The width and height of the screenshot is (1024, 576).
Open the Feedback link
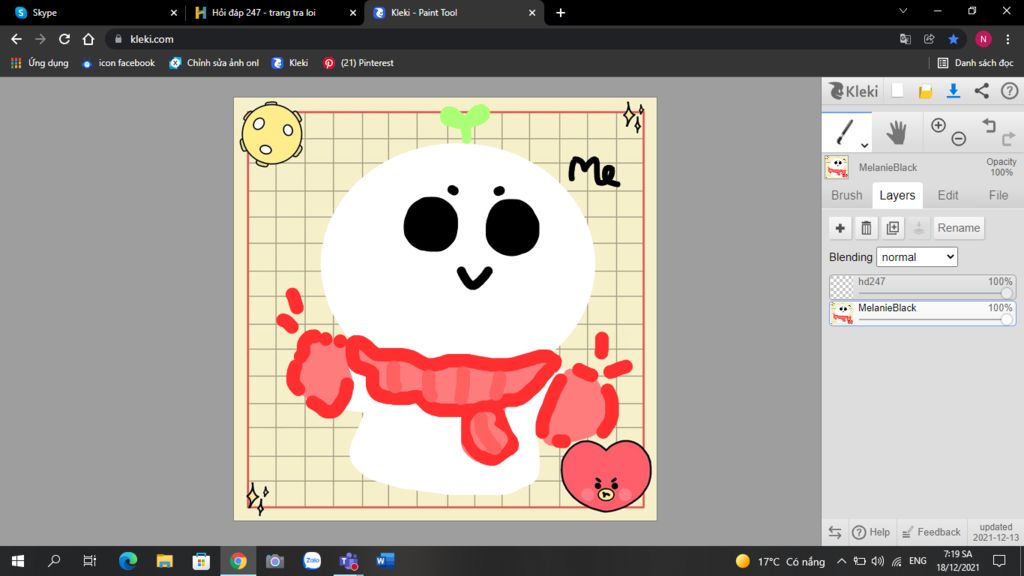931,532
